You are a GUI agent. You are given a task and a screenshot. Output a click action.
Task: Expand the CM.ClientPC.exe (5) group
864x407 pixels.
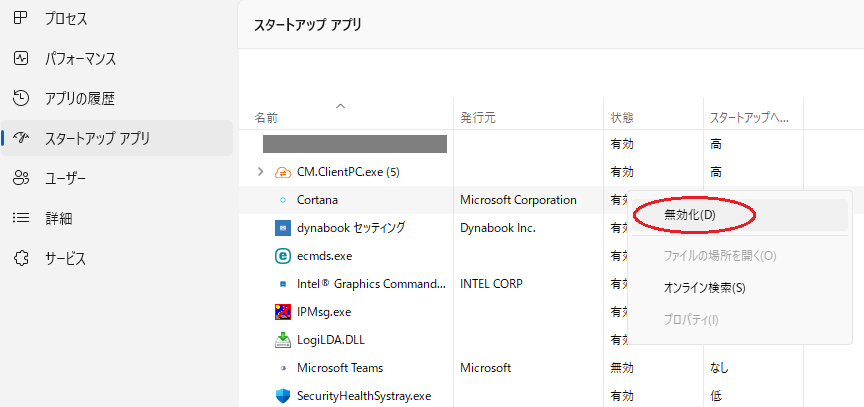tap(261, 172)
